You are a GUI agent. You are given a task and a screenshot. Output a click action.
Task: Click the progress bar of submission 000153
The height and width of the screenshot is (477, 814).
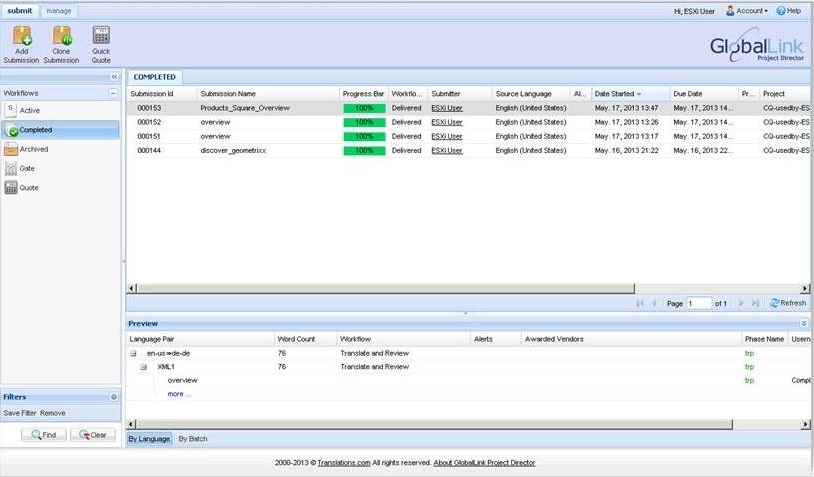[x=364, y=108]
